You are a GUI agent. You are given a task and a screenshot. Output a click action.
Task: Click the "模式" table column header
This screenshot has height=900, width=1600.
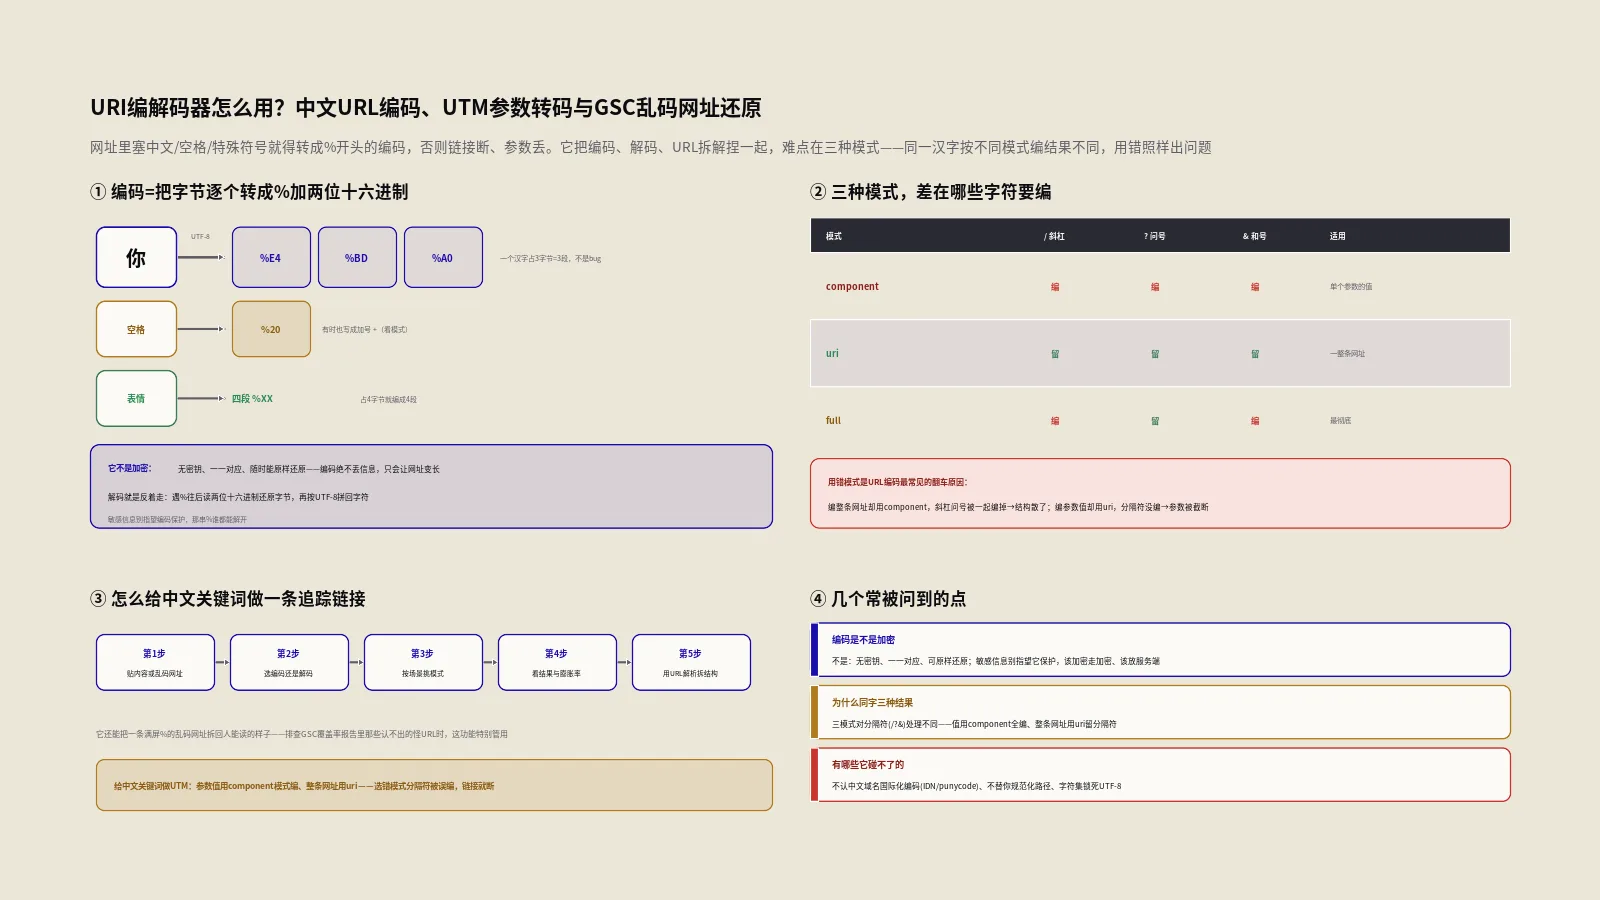pyautogui.click(x=834, y=236)
